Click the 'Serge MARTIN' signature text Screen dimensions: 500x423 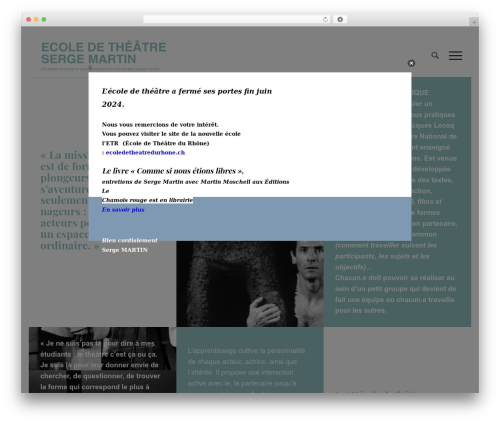point(125,250)
